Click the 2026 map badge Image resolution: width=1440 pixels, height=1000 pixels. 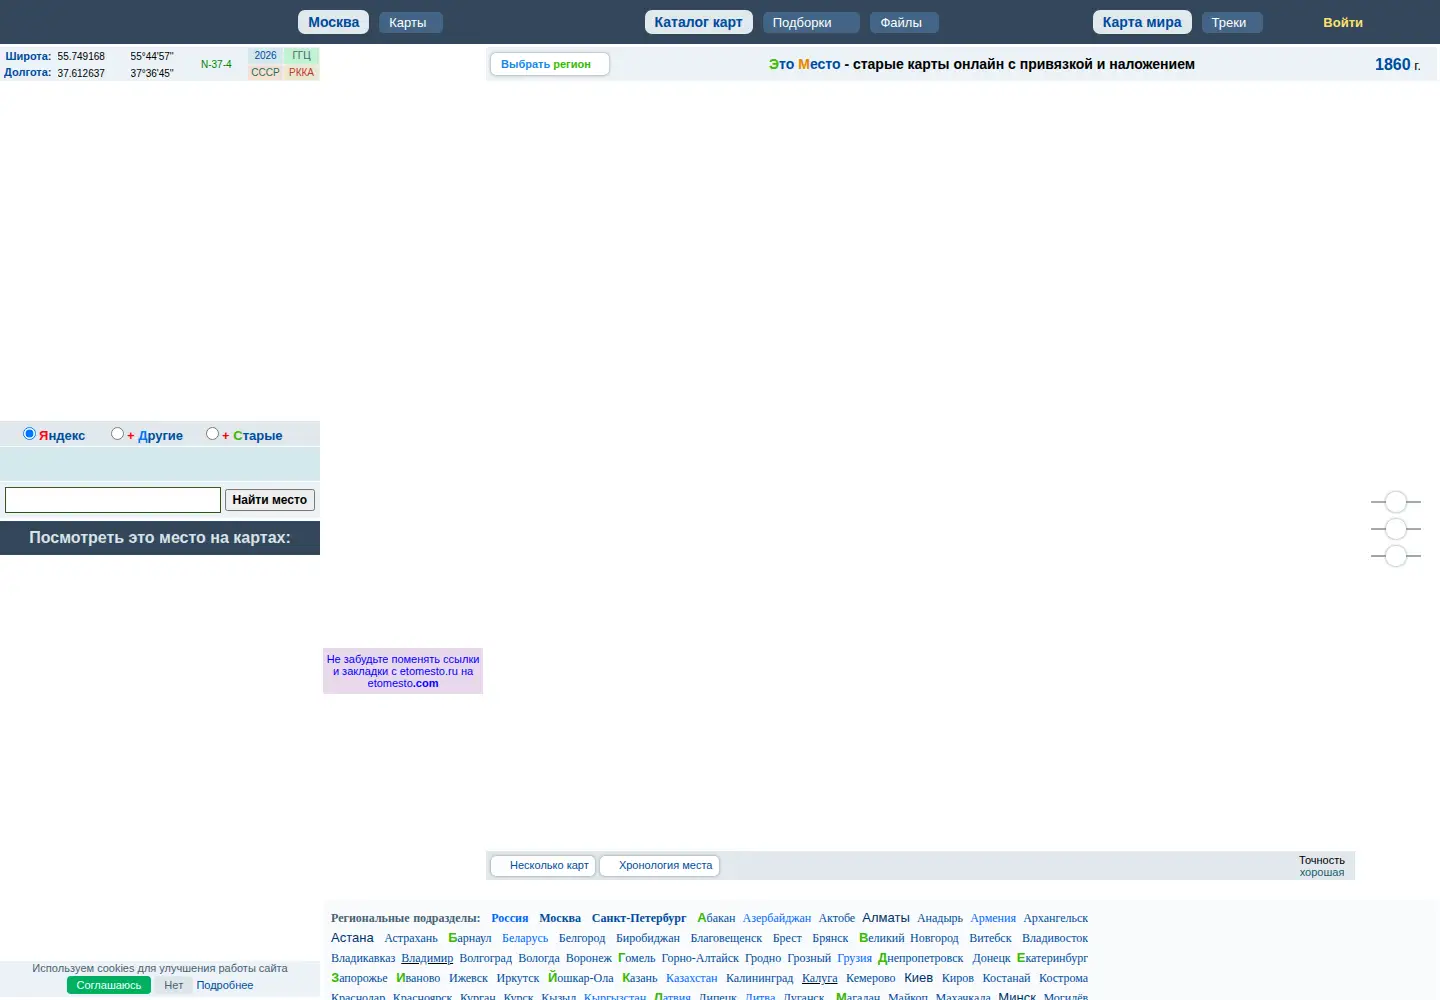coord(265,56)
